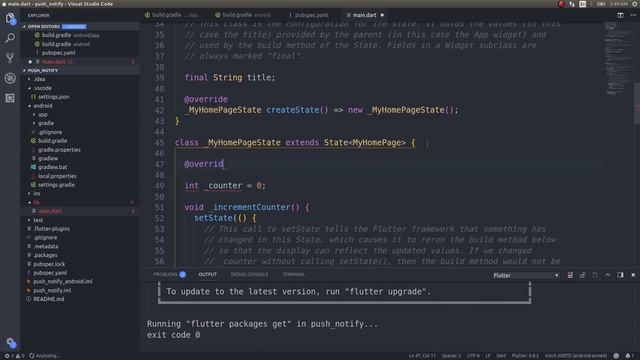Open the Source Control view icon
This screenshot has height=360, width=640.
(x=10, y=58)
